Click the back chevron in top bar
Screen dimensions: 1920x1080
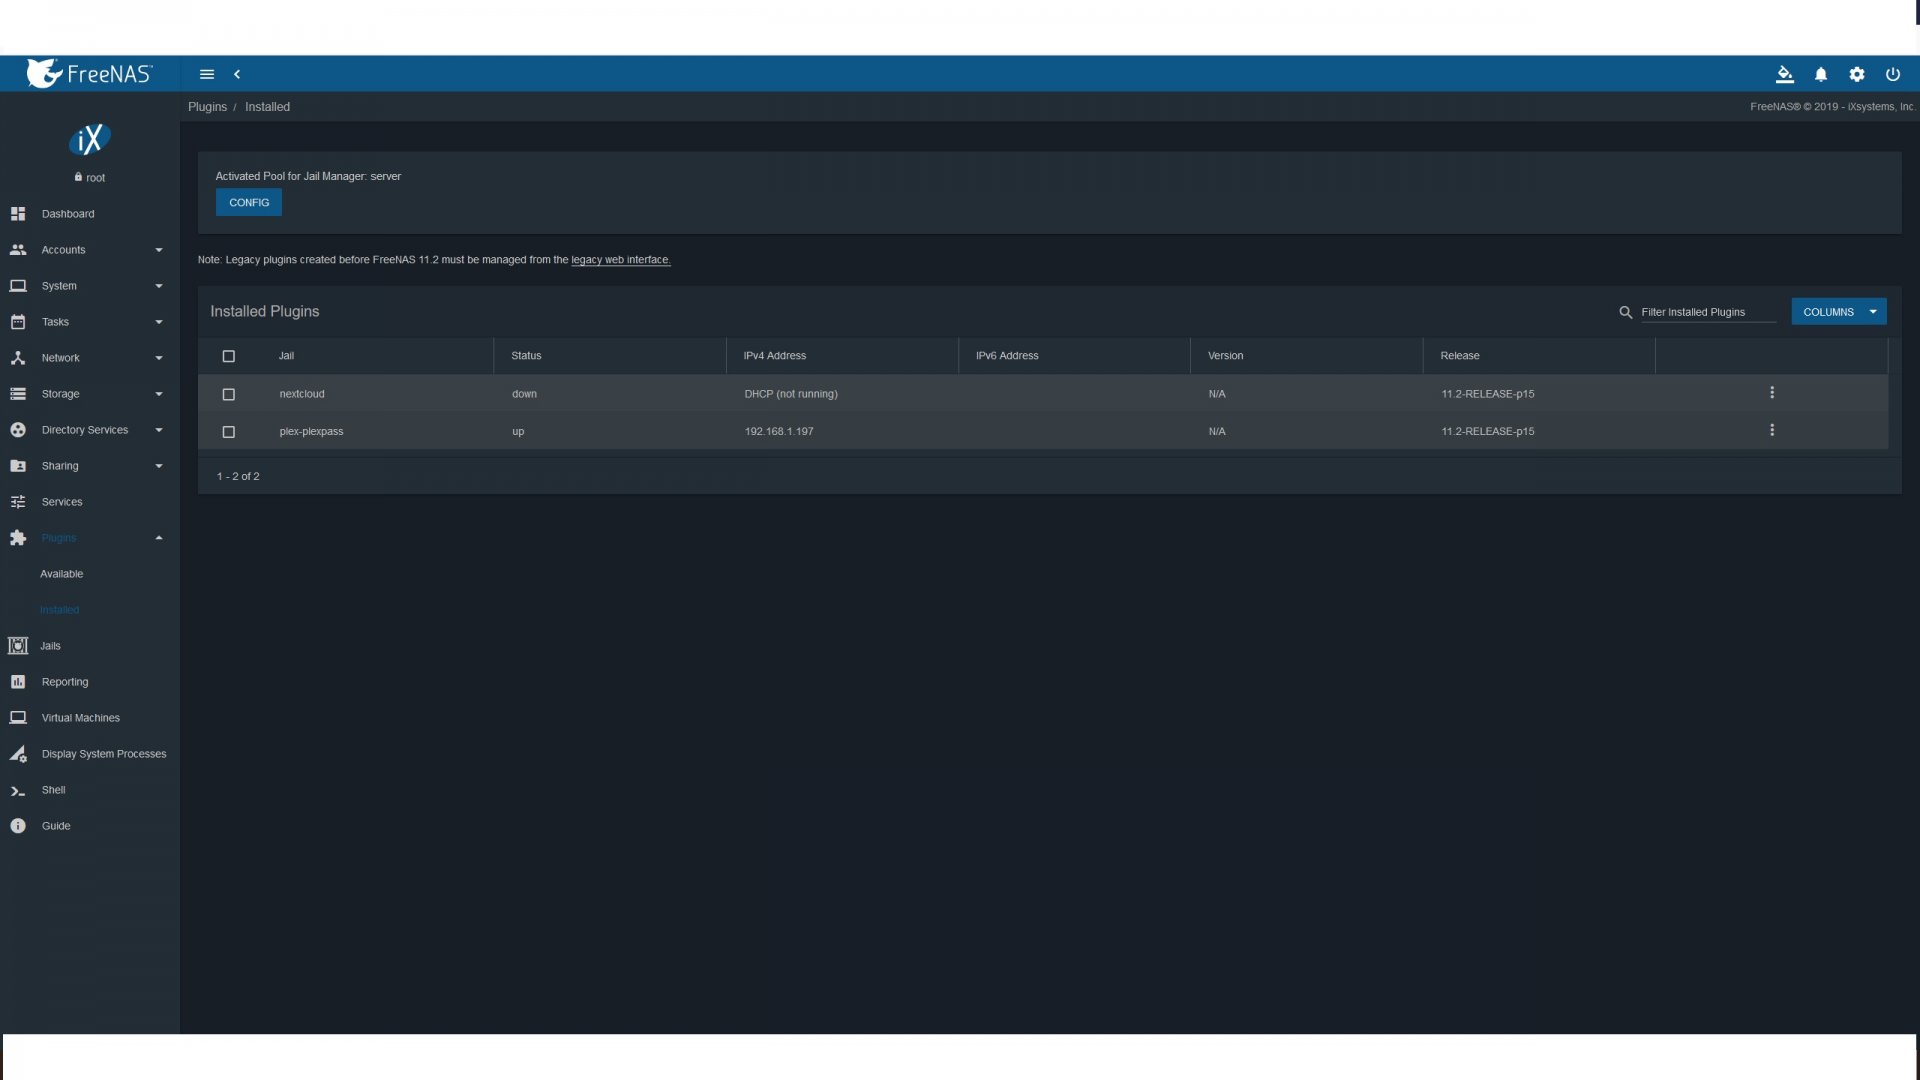(x=237, y=74)
